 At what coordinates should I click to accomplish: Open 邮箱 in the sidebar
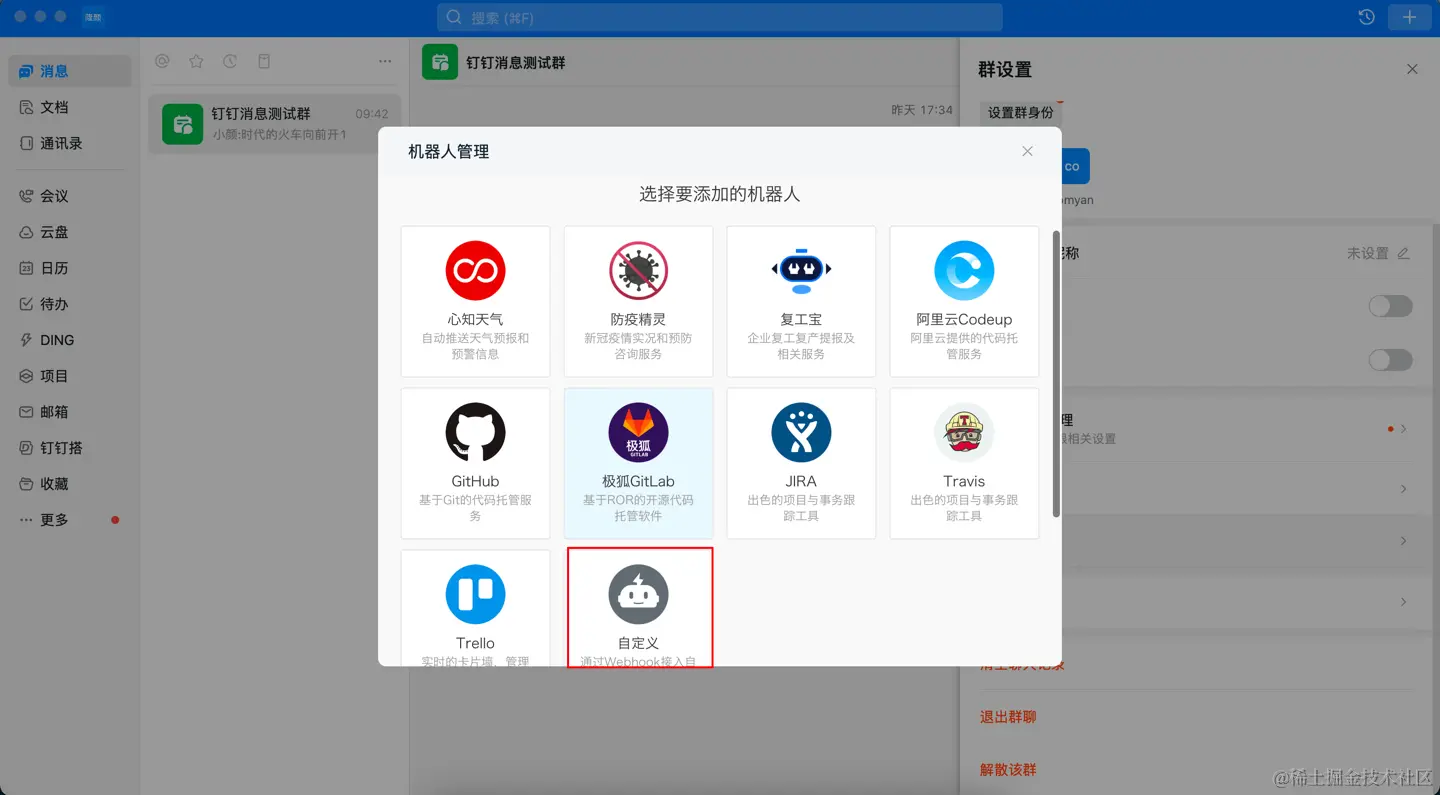click(x=70, y=412)
